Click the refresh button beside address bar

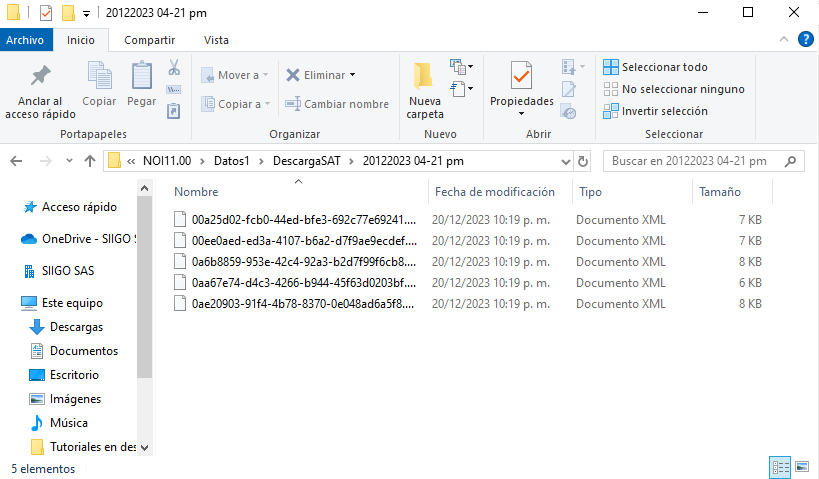click(x=583, y=160)
